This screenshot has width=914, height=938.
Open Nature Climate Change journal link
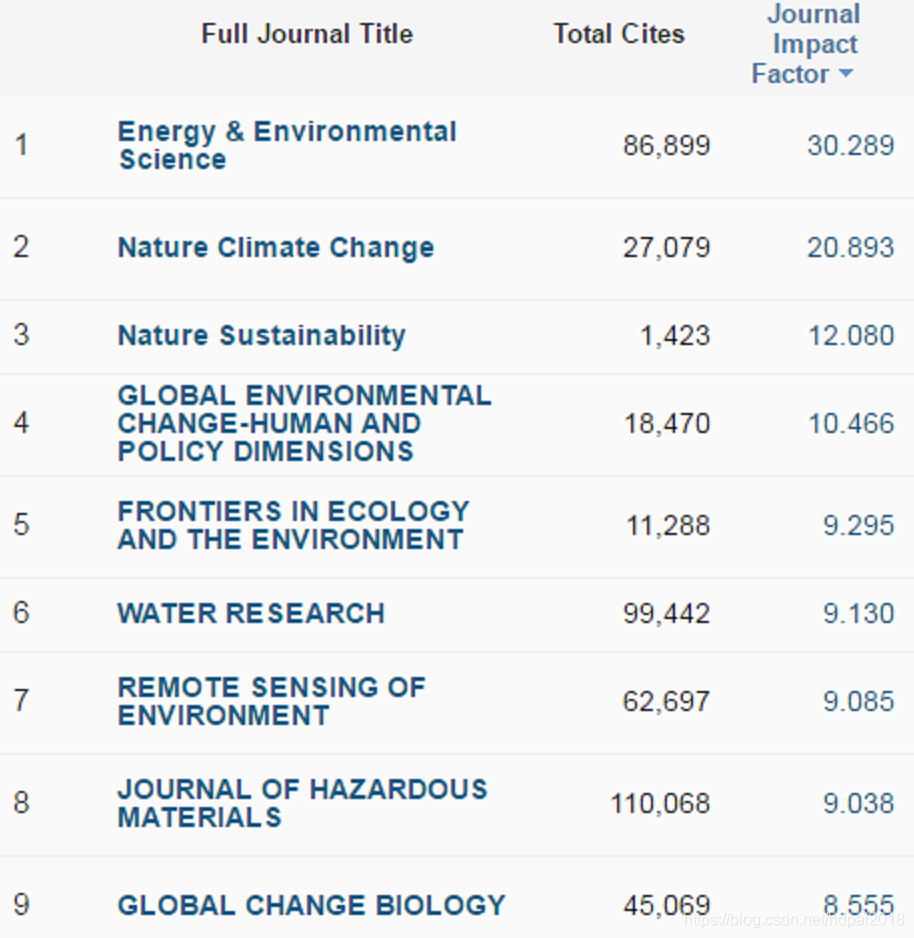tap(276, 248)
